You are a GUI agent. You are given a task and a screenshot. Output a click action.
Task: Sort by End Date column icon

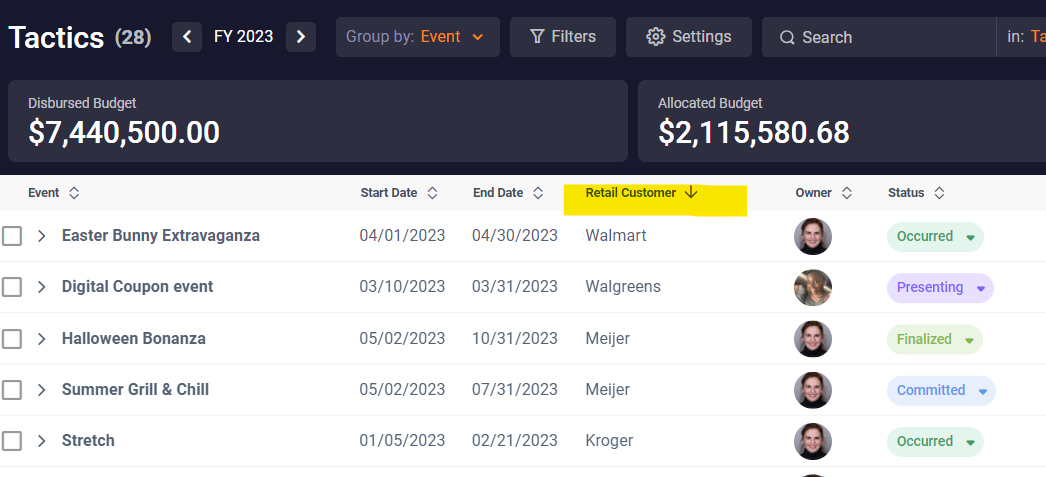click(x=538, y=193)
